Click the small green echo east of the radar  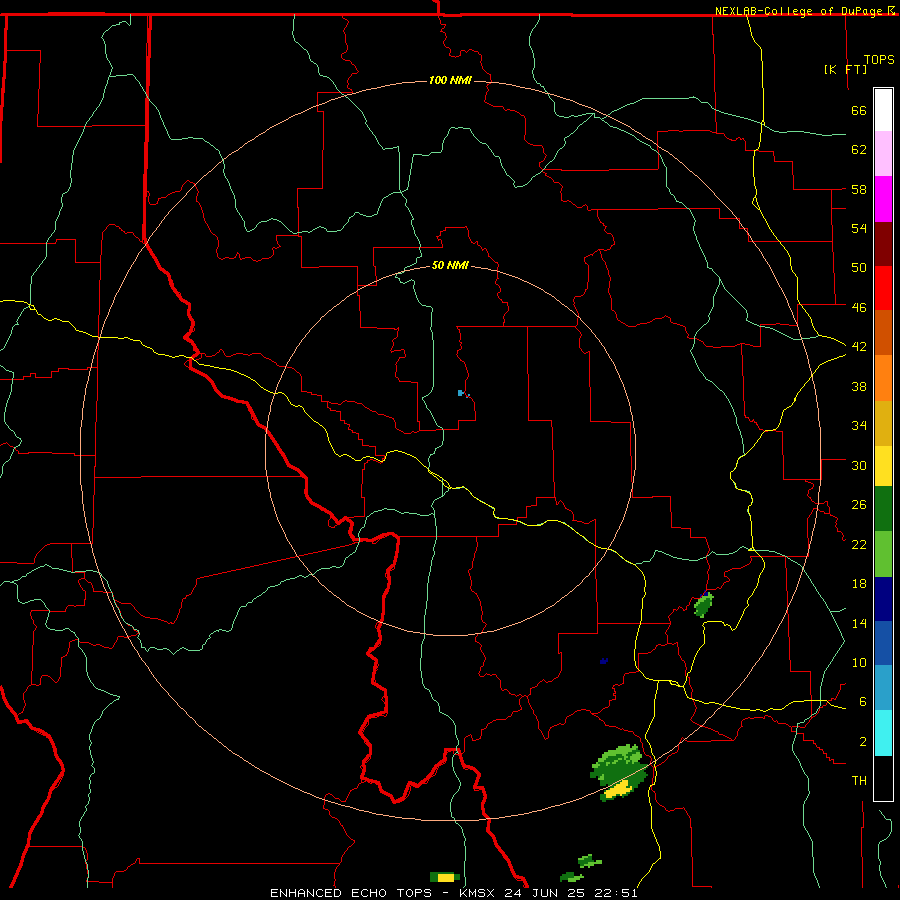tap(704, 605)
